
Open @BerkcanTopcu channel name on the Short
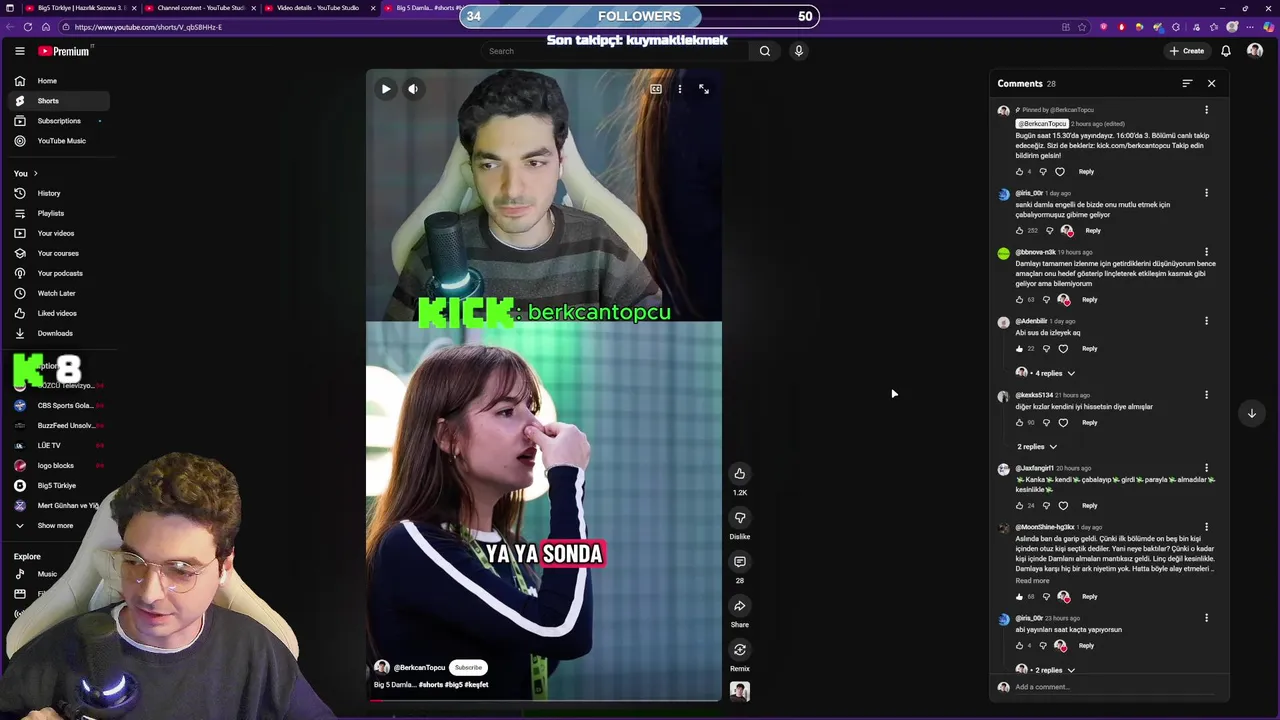[419, 667]
